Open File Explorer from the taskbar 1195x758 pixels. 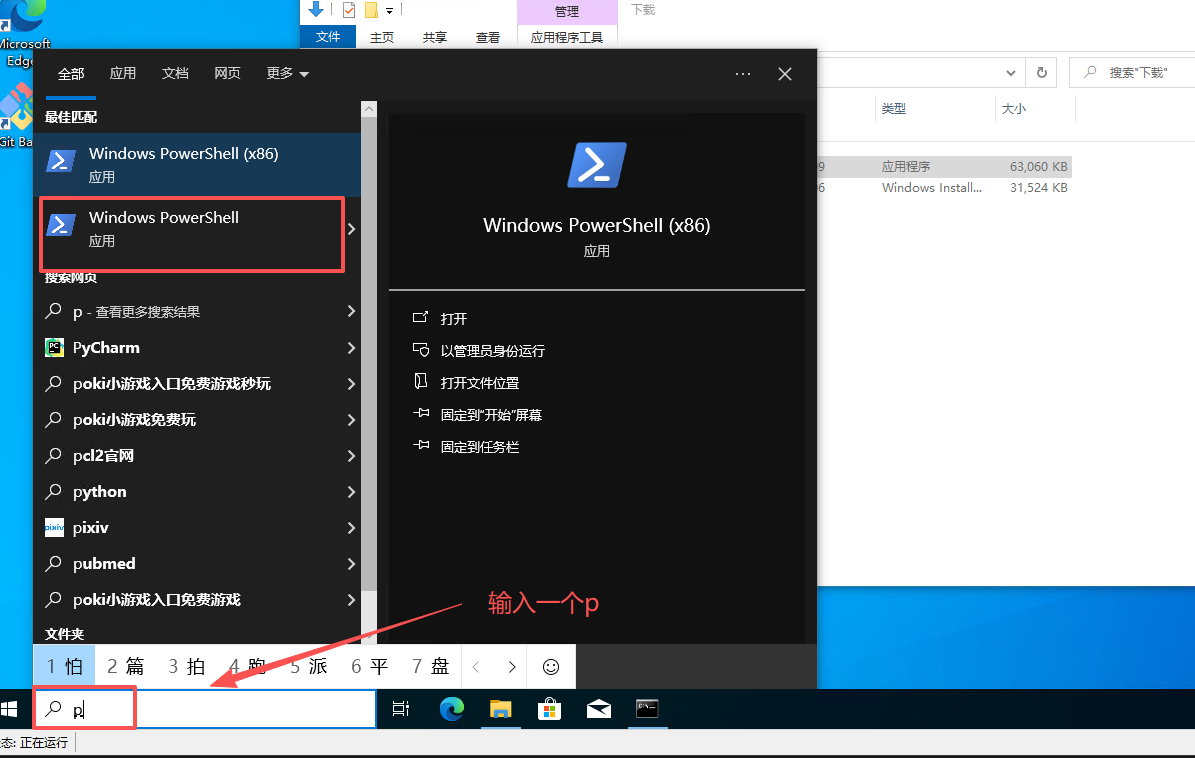(x=500, y=709)
